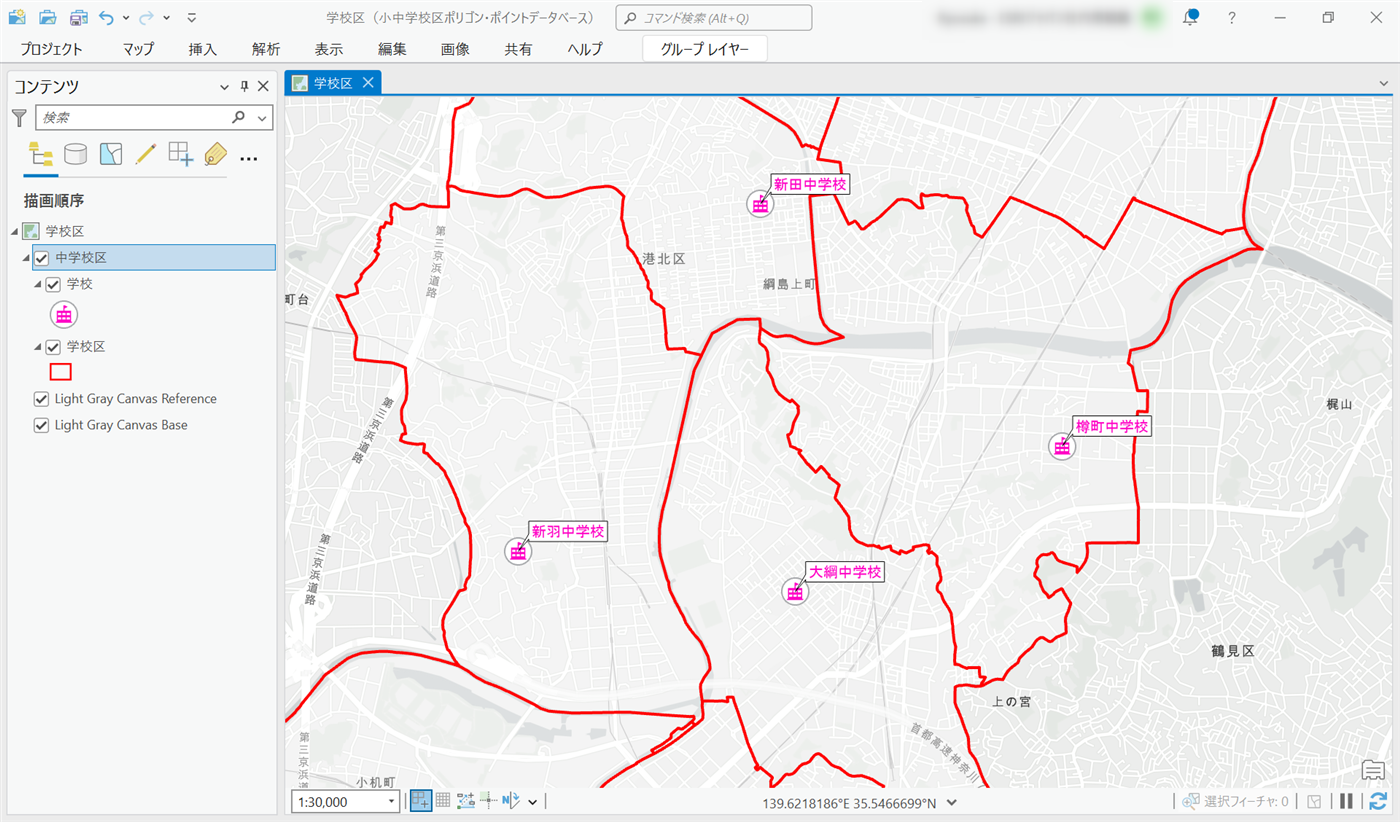Open the 編集 ribbon tab
Viewport: 1400px width, 822px height.
click(x=392, y=49)
